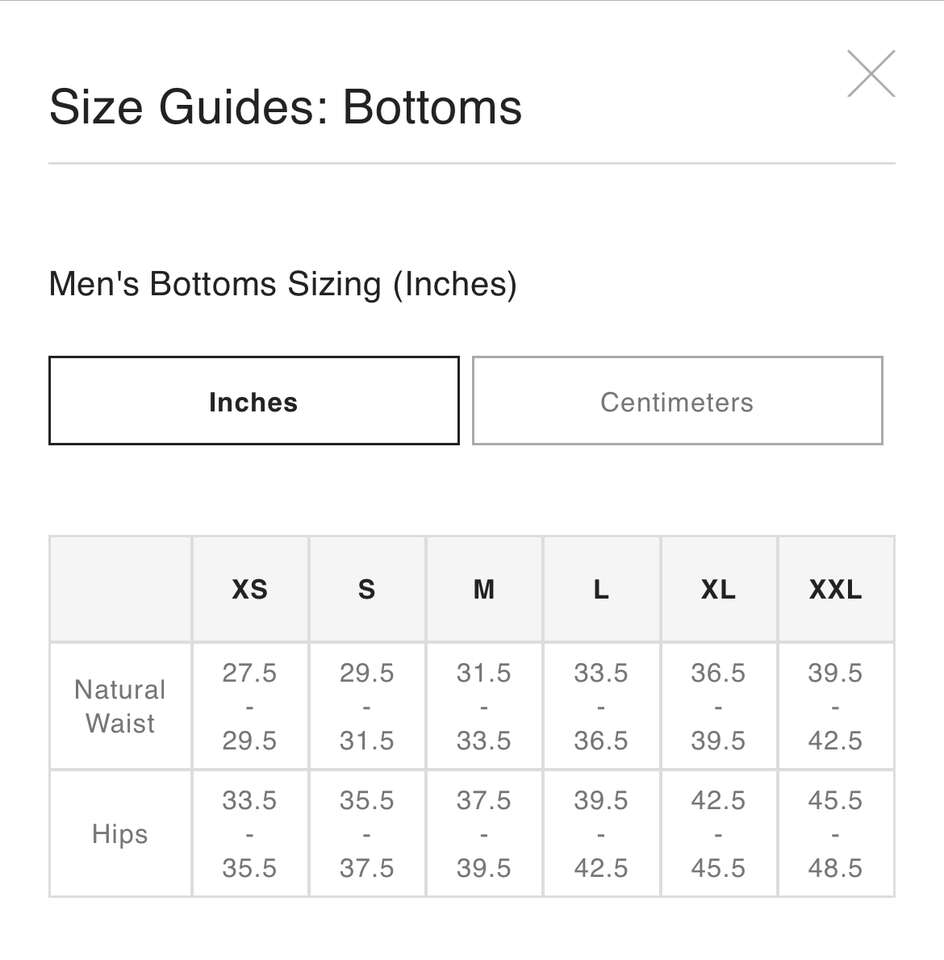
Task: Switch sizing to Centimeters
Action: point(677,401)
